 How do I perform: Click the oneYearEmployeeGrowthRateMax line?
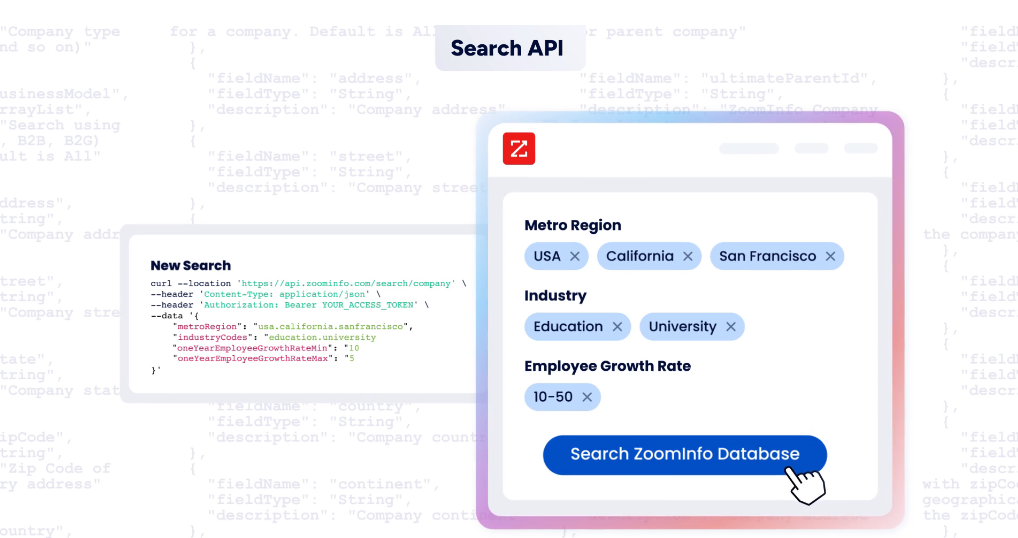click(264, 358)
